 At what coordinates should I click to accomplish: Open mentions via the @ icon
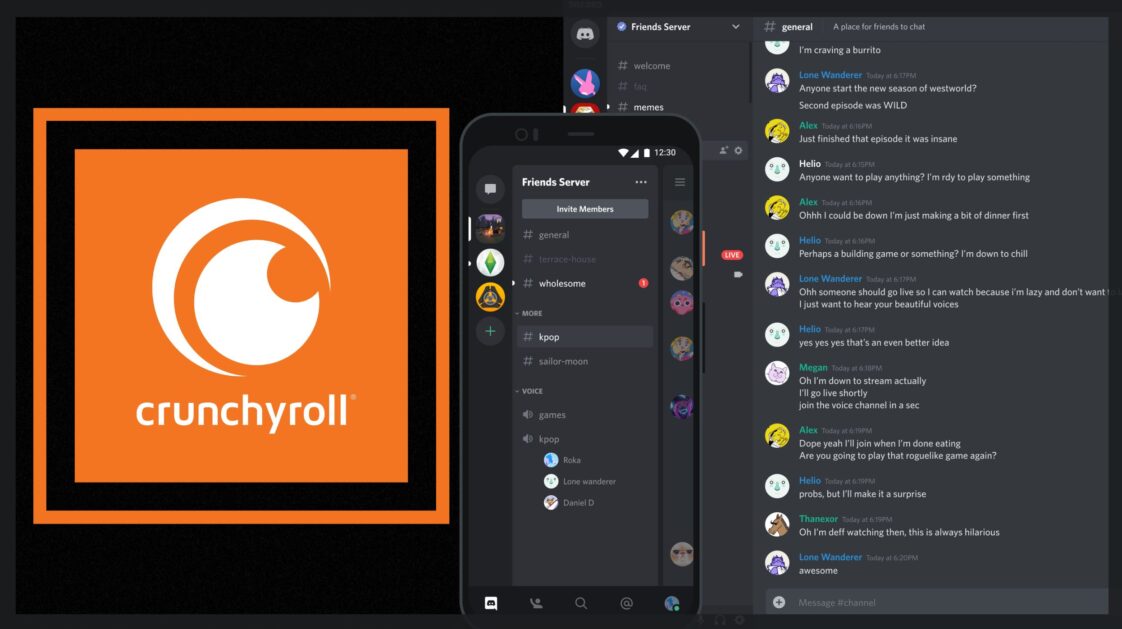click(626, 602)
